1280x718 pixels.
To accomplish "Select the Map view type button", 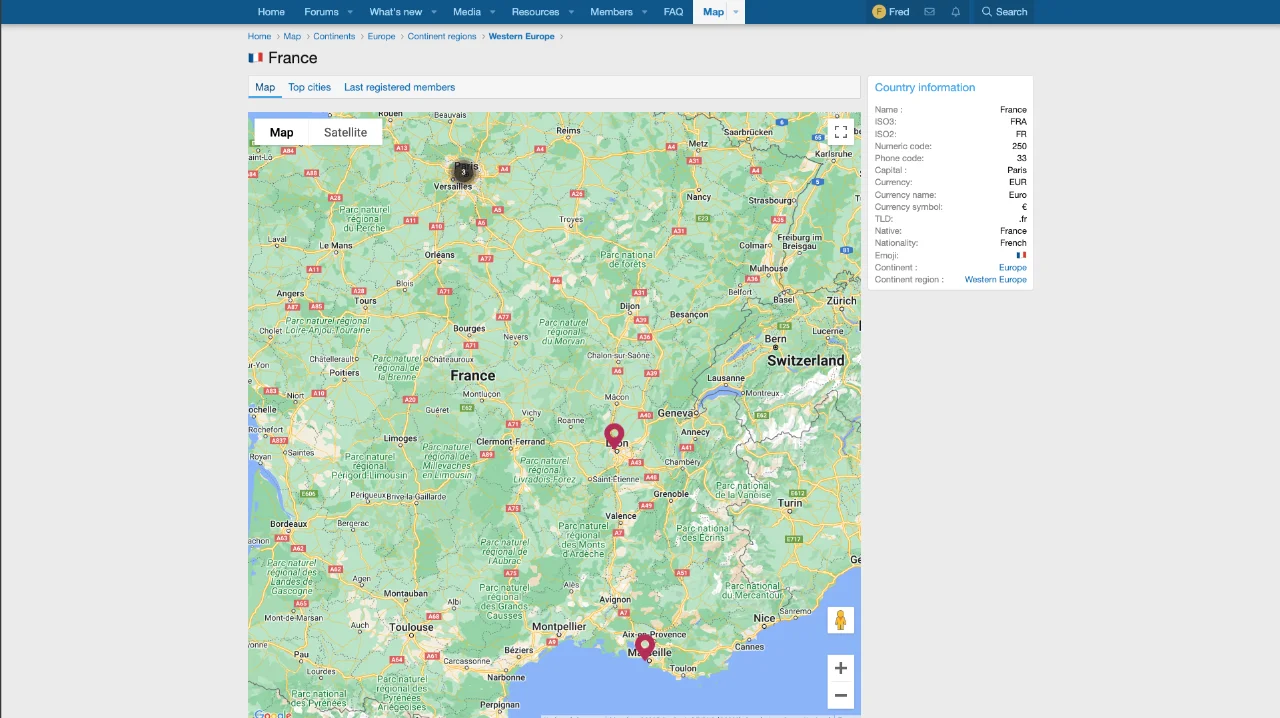I will 281,132.
